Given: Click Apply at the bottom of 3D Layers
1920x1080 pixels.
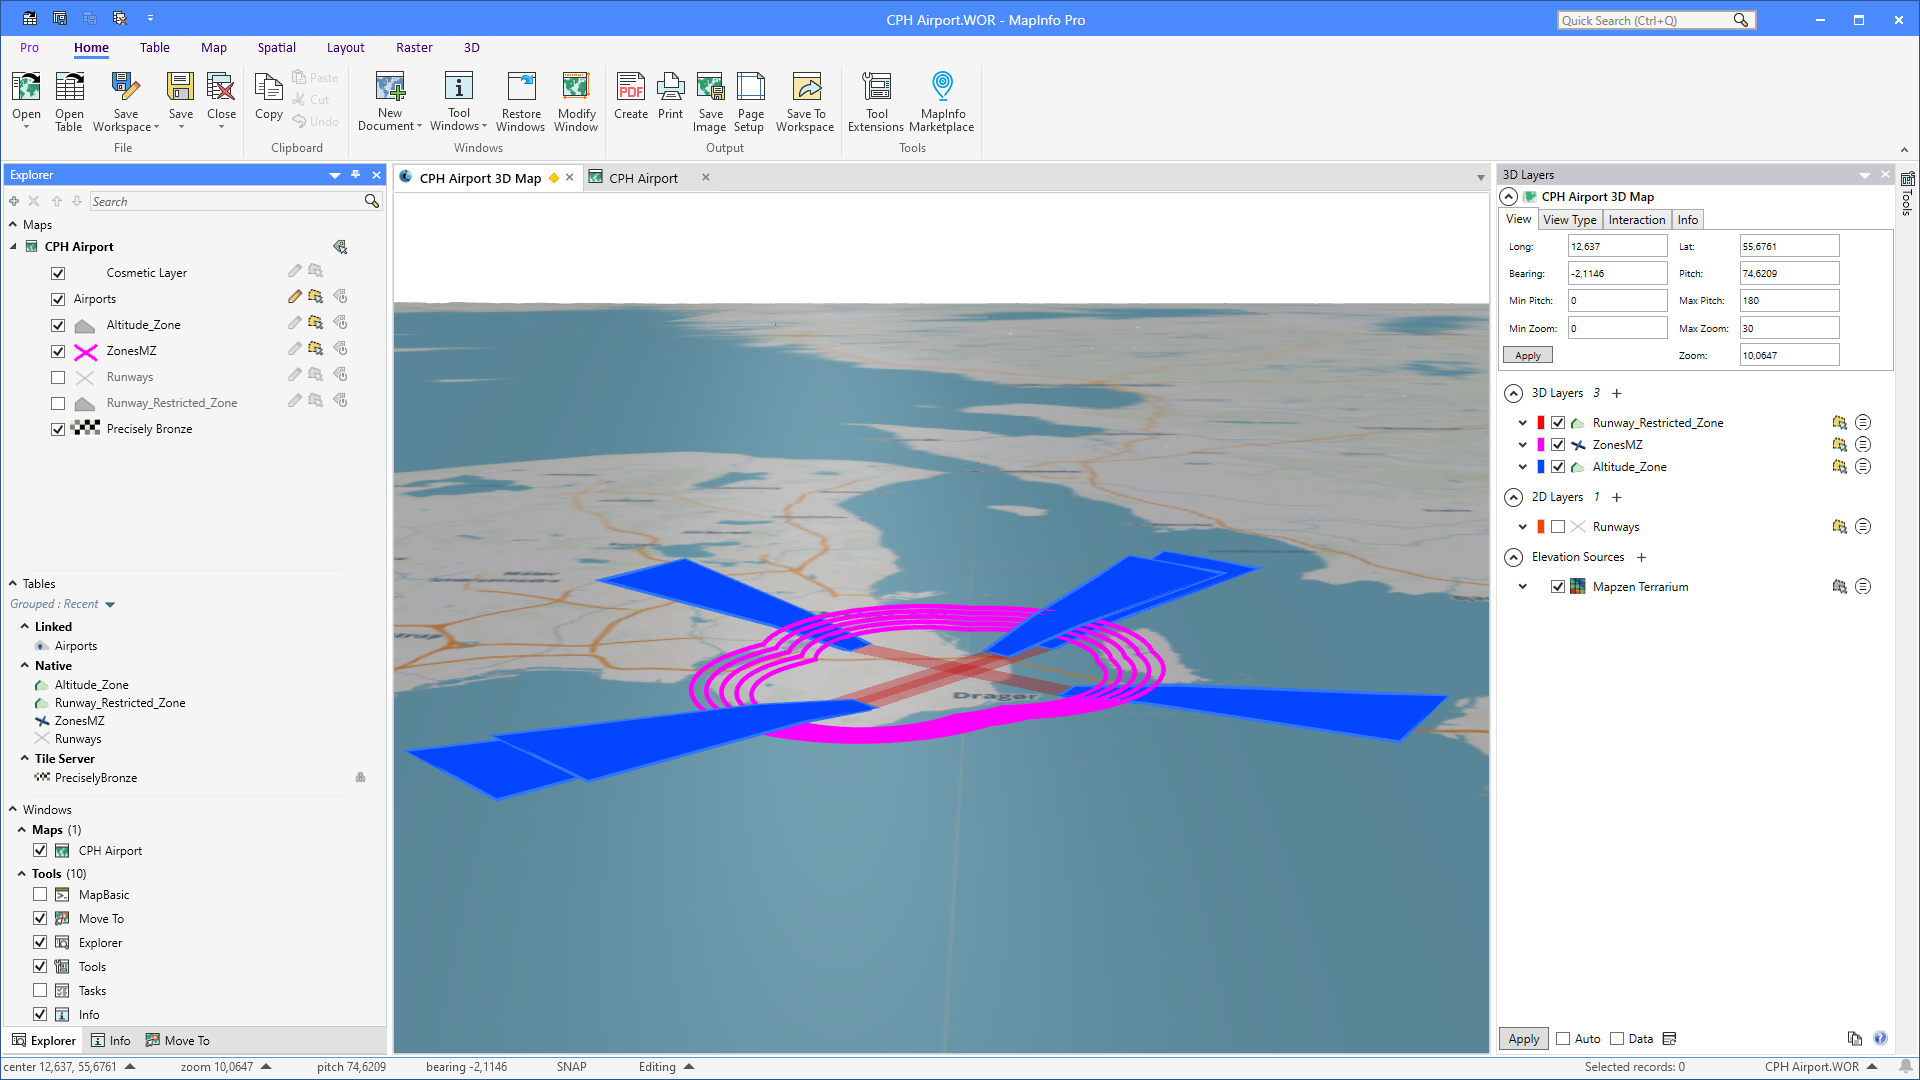Looking at the screenshot, I should point(1521,1038).
